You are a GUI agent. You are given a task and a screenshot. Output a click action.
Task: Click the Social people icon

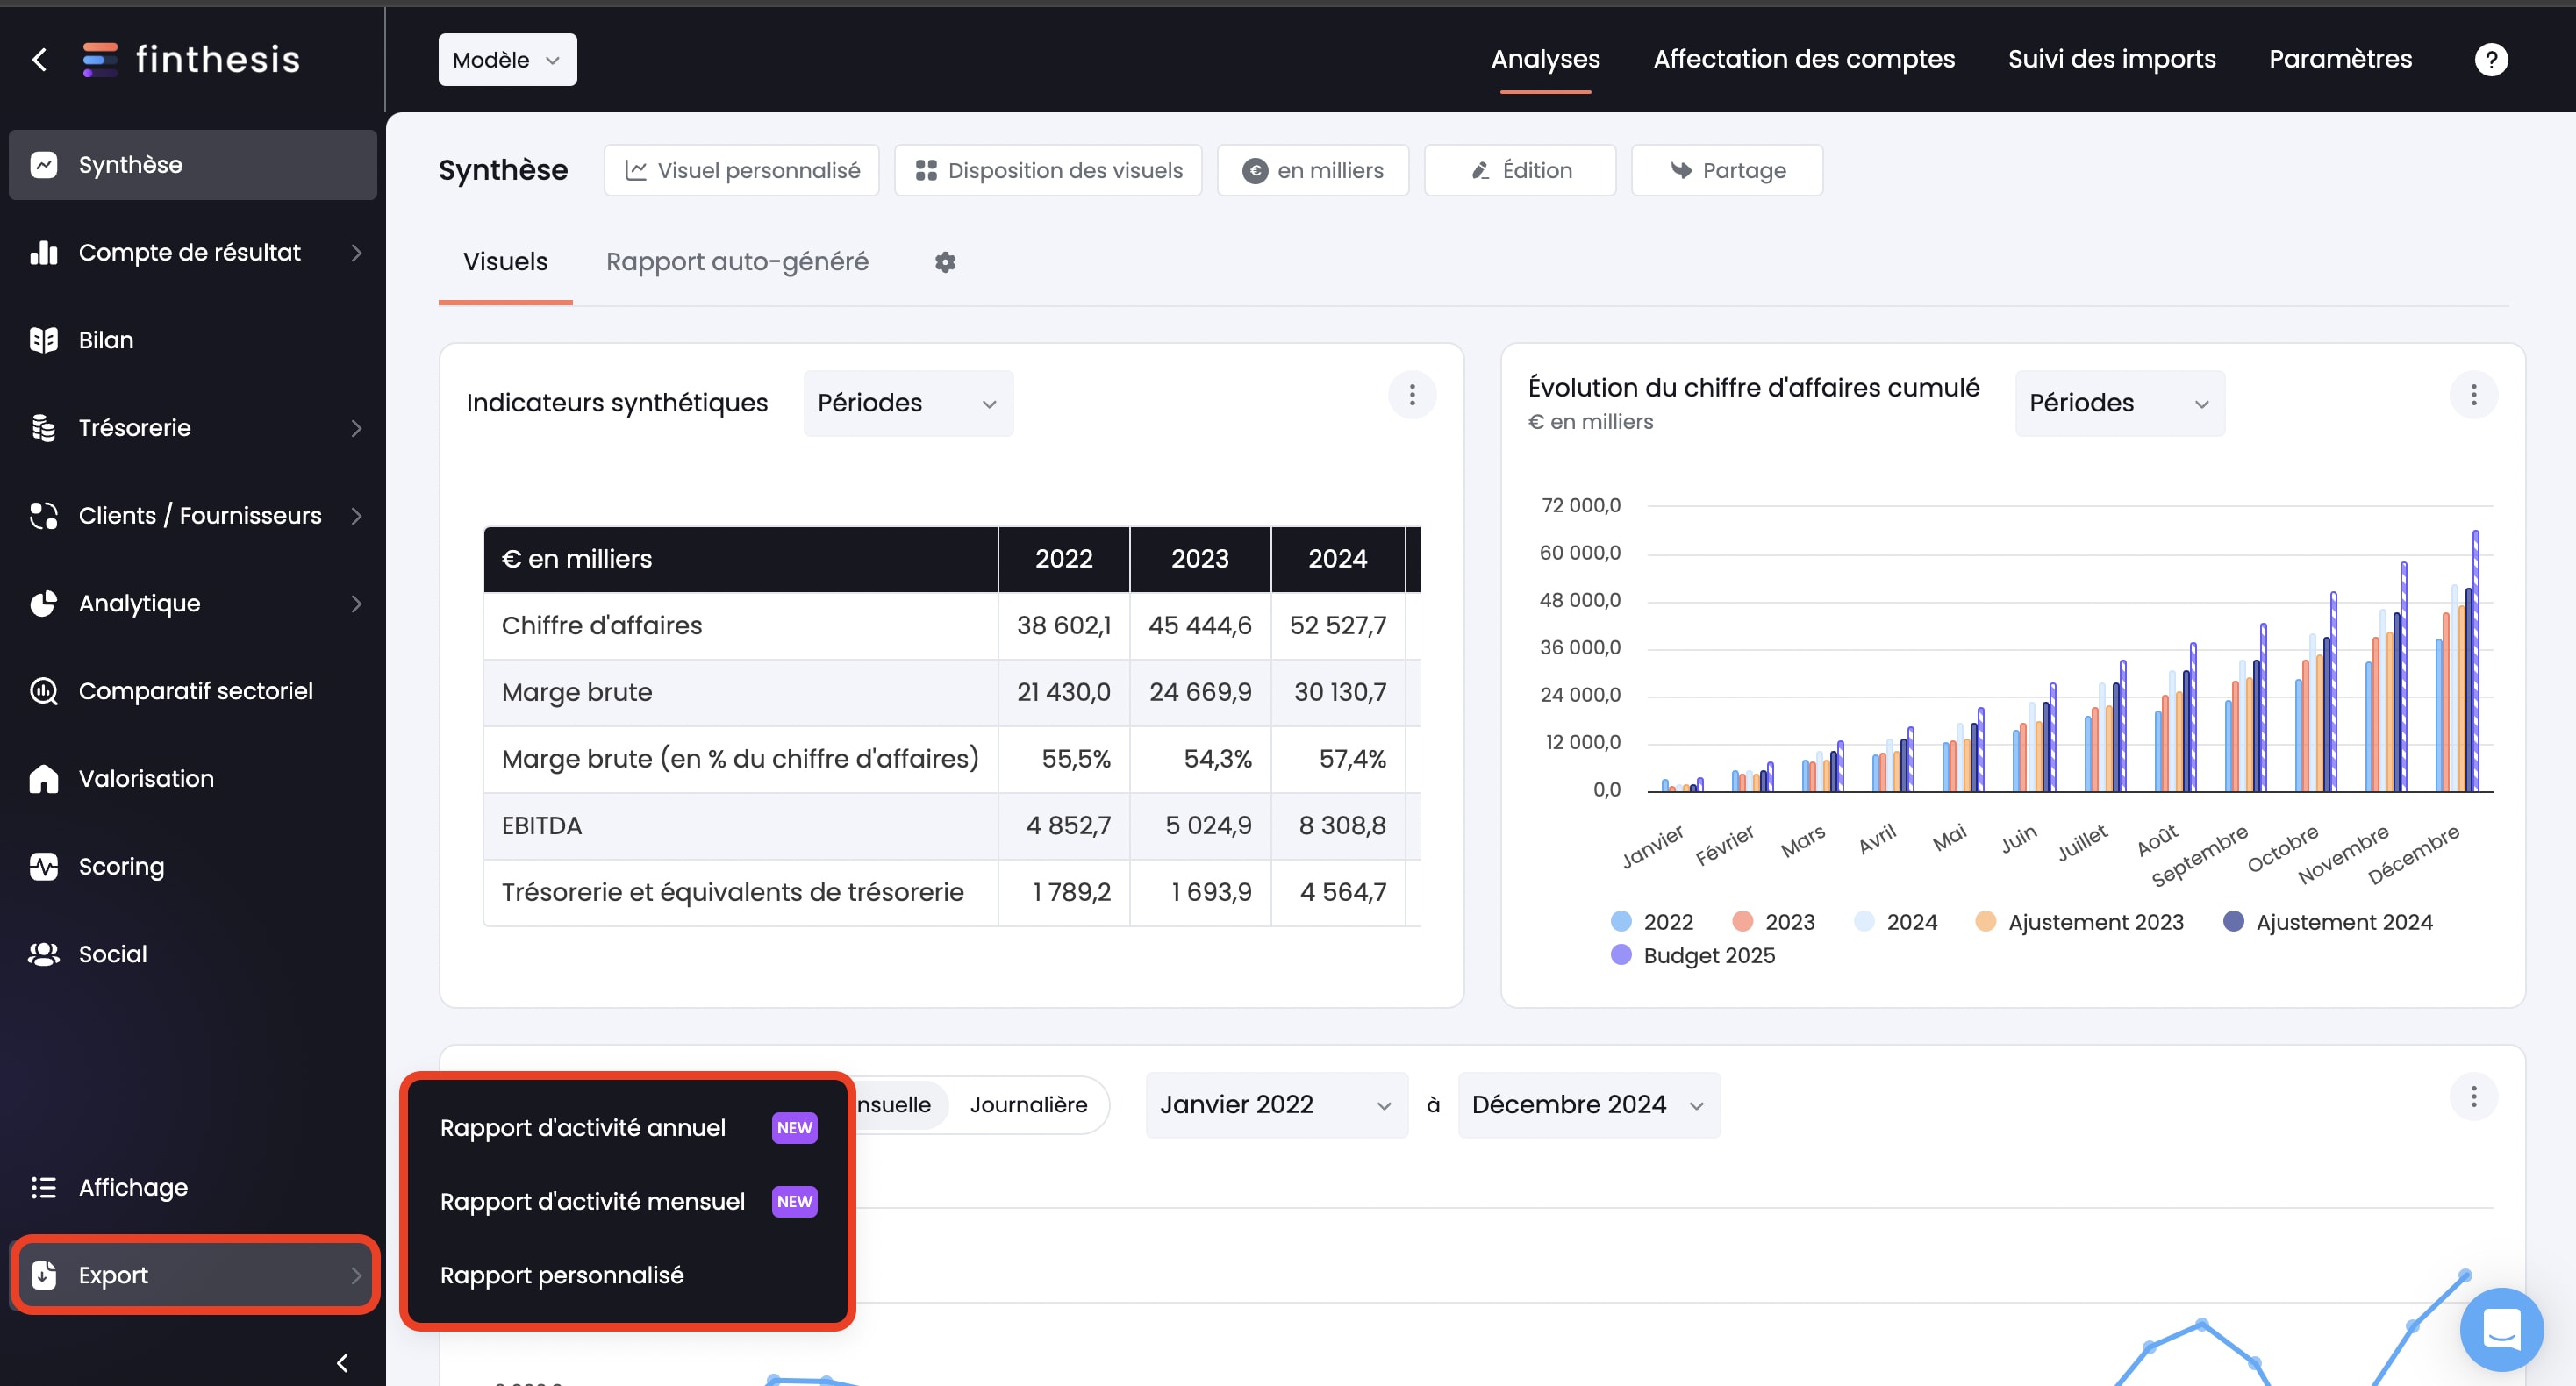point(44,954)
